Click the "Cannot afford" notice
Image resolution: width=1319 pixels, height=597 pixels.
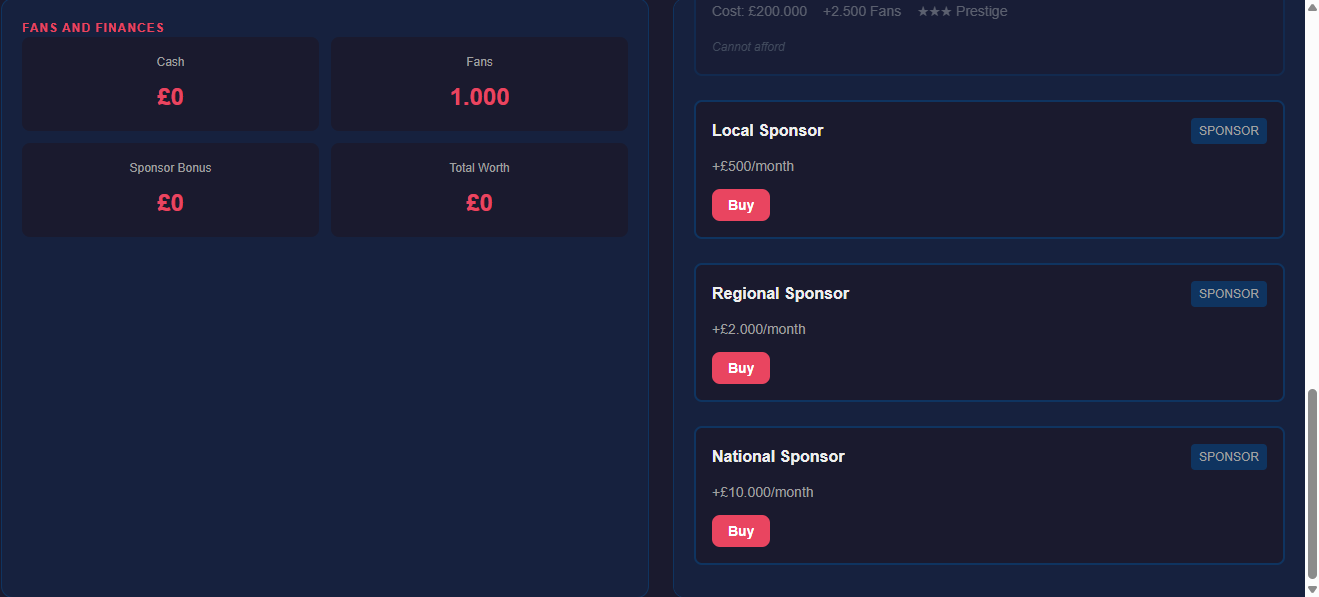click(748, 47)
